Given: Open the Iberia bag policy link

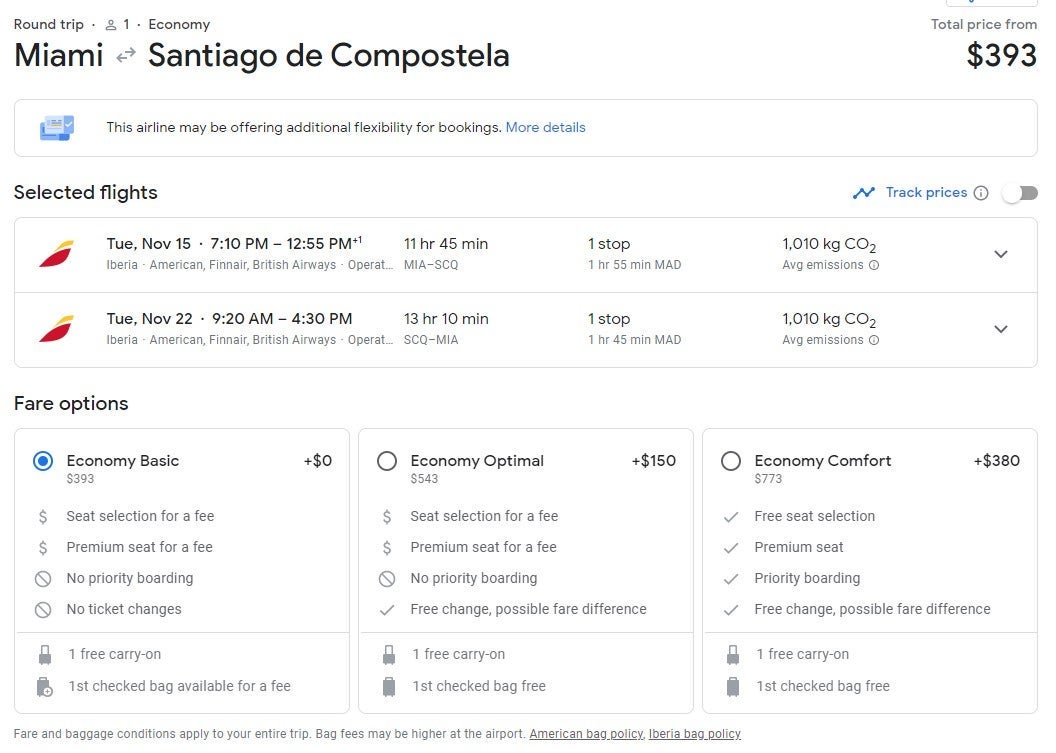Looking at the screenshot, I should pos(694,734).
